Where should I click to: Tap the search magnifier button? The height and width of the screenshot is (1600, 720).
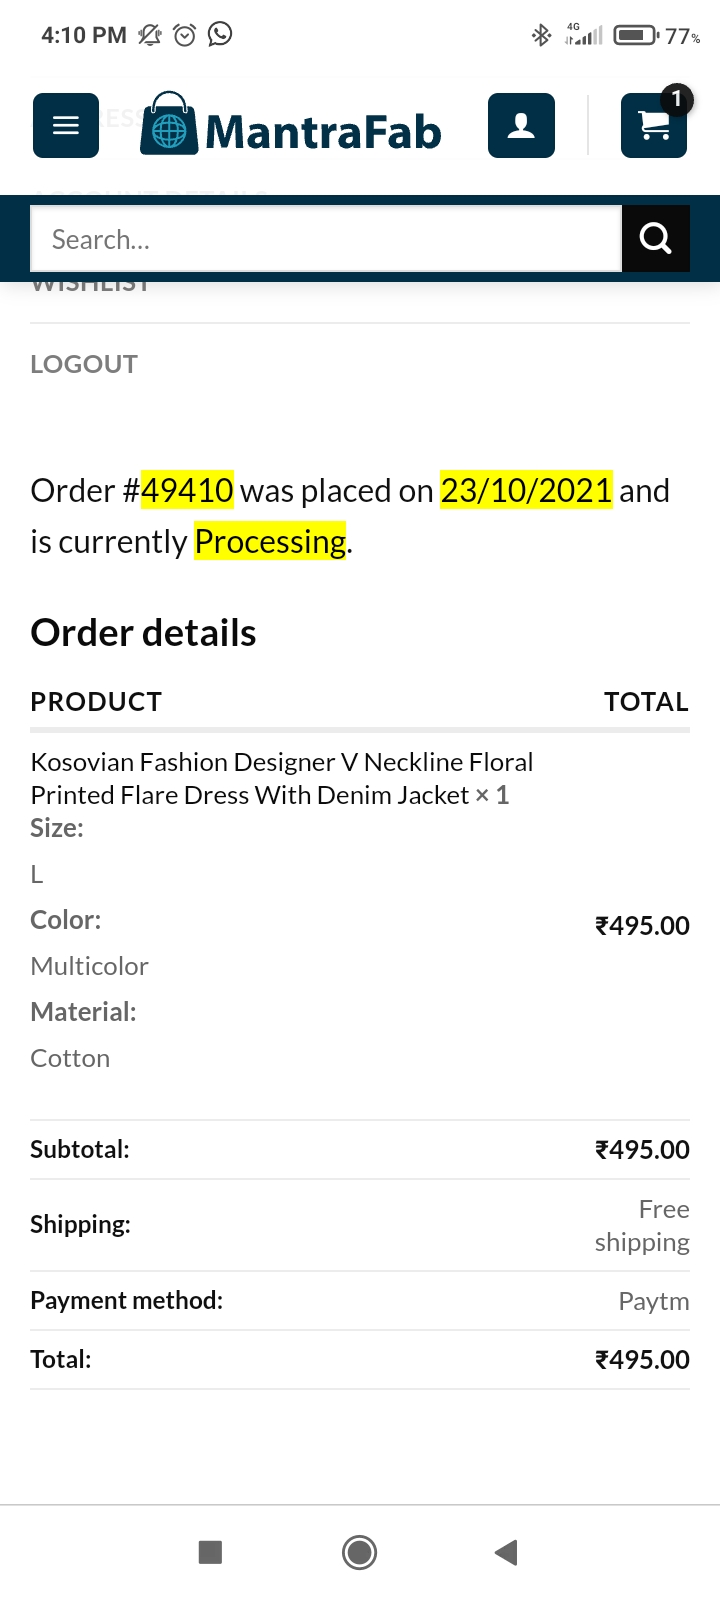[x=655, y=239]
